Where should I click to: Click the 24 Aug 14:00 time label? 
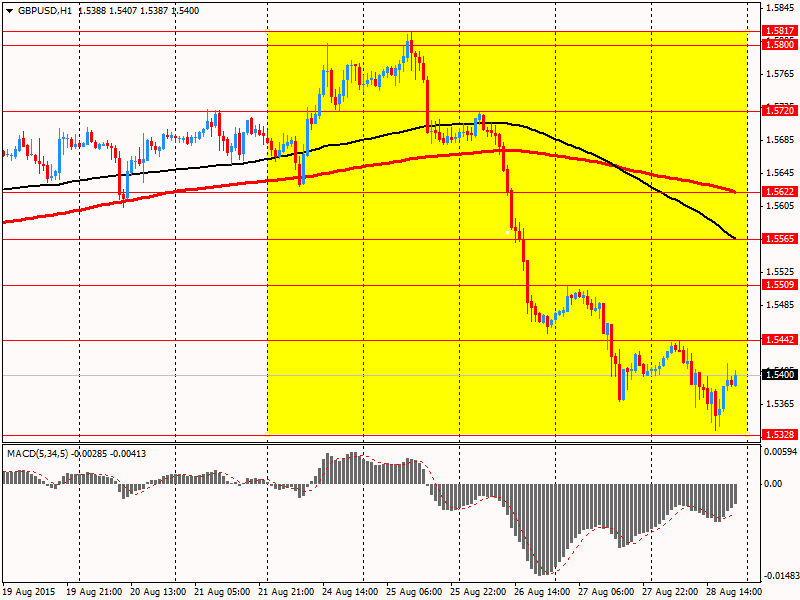click(351, 592)
